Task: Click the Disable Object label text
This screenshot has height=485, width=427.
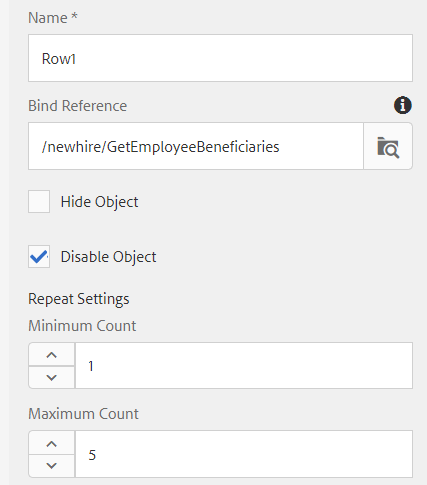Action: coord(108,257)
